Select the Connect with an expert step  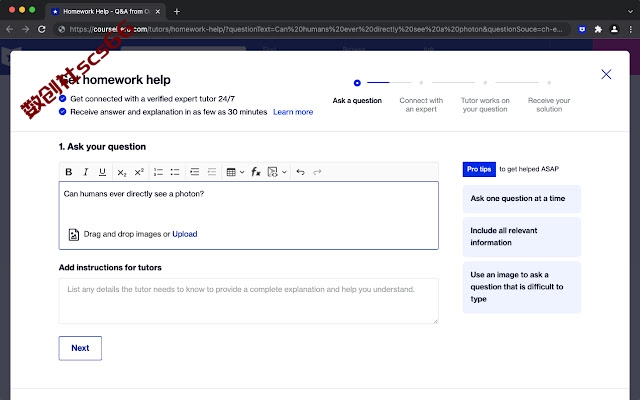tap(421, 104)
